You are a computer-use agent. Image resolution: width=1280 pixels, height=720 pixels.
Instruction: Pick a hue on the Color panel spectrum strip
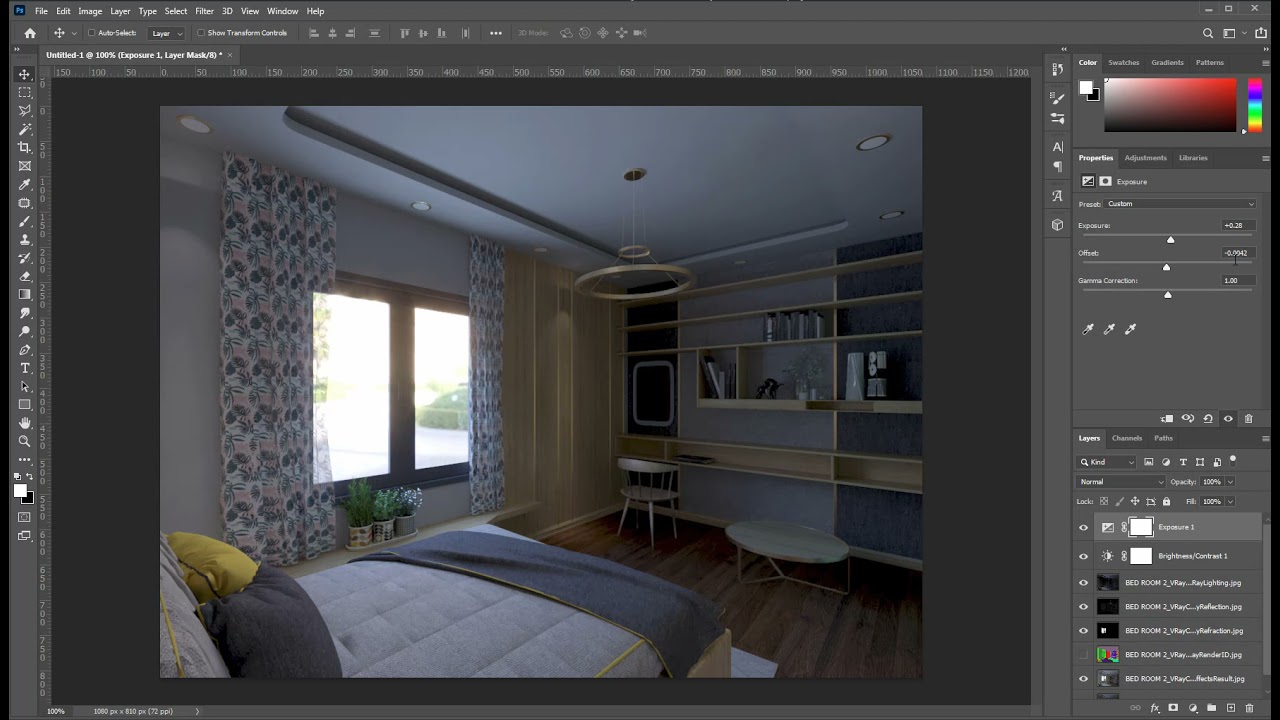pos(1254,104)
